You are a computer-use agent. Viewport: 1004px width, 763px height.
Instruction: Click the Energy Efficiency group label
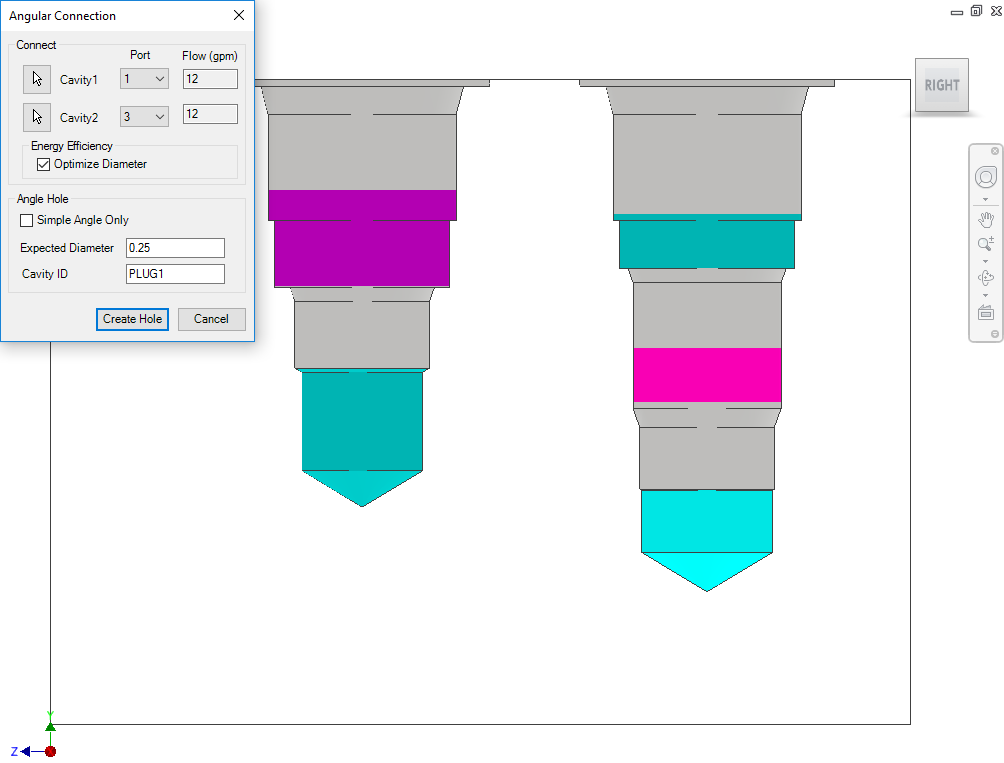click(72, 146)
